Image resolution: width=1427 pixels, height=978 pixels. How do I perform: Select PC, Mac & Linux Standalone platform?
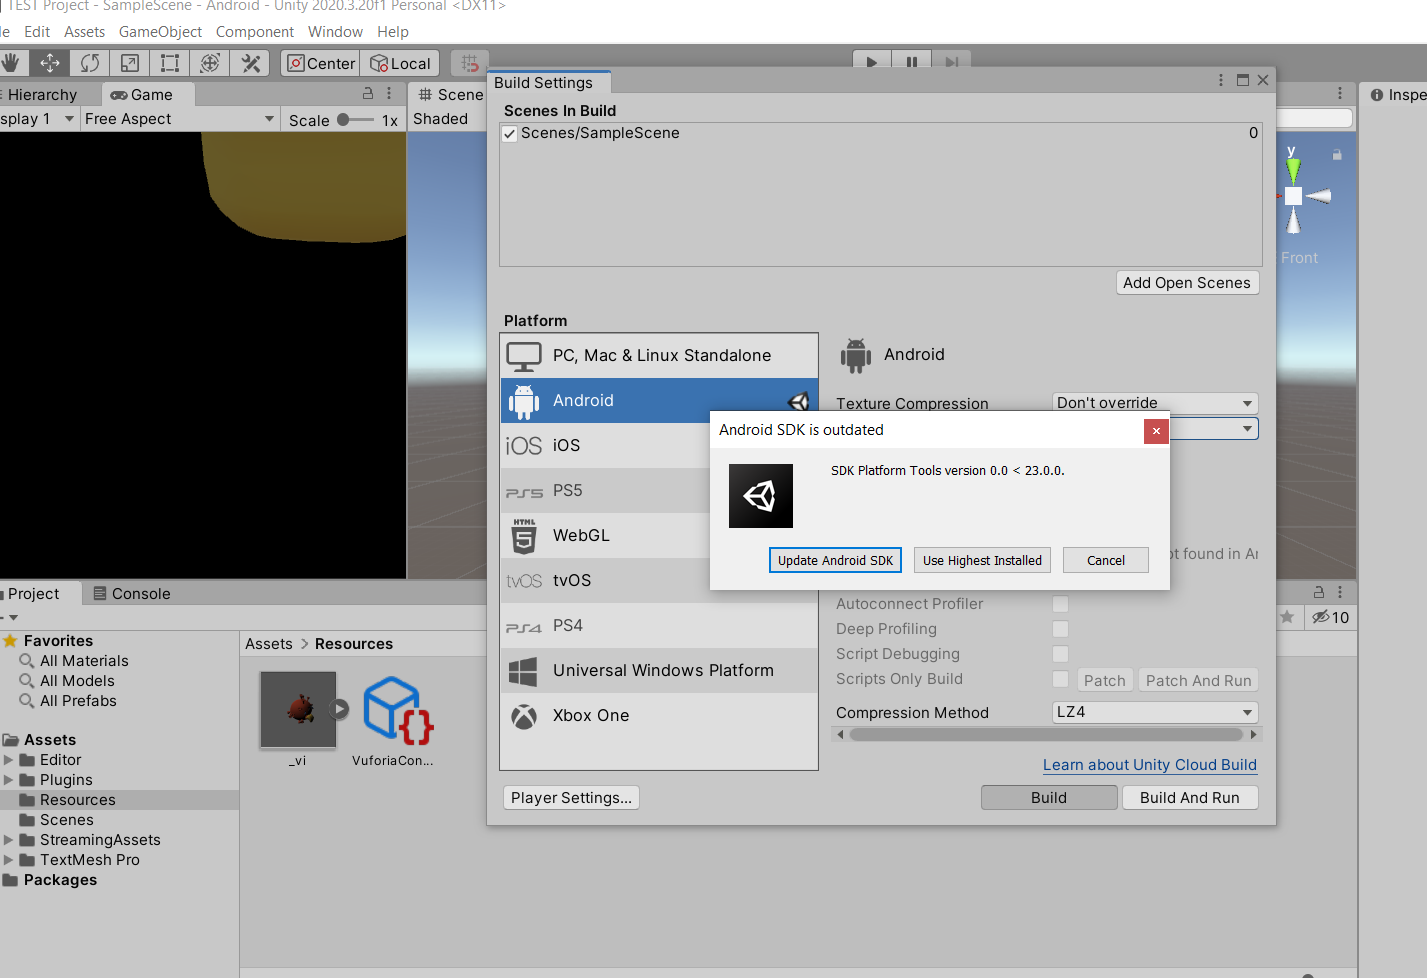click(659, 355)
